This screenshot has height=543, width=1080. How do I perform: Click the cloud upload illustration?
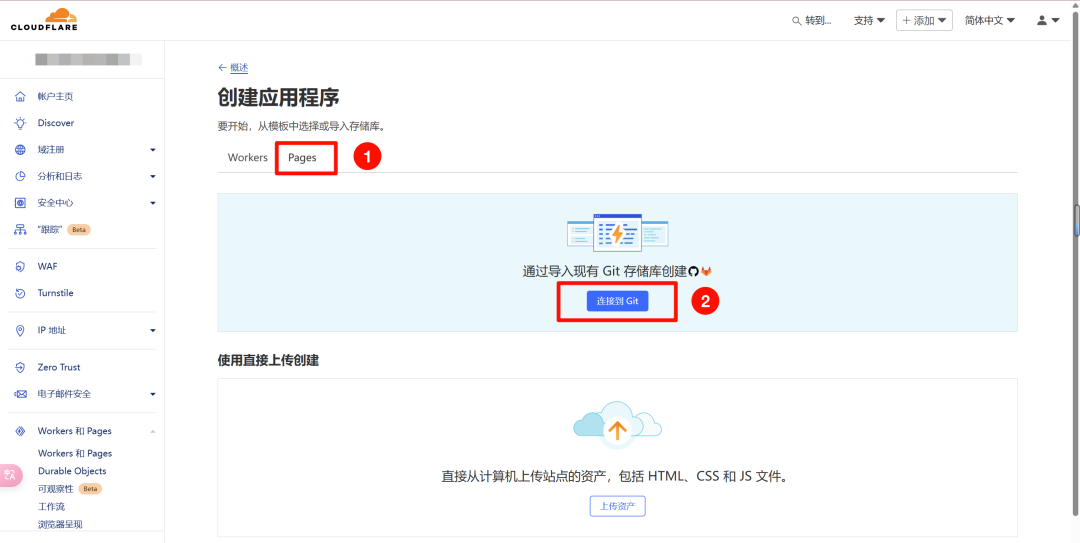pyautogui.click(x=617, y=425)
